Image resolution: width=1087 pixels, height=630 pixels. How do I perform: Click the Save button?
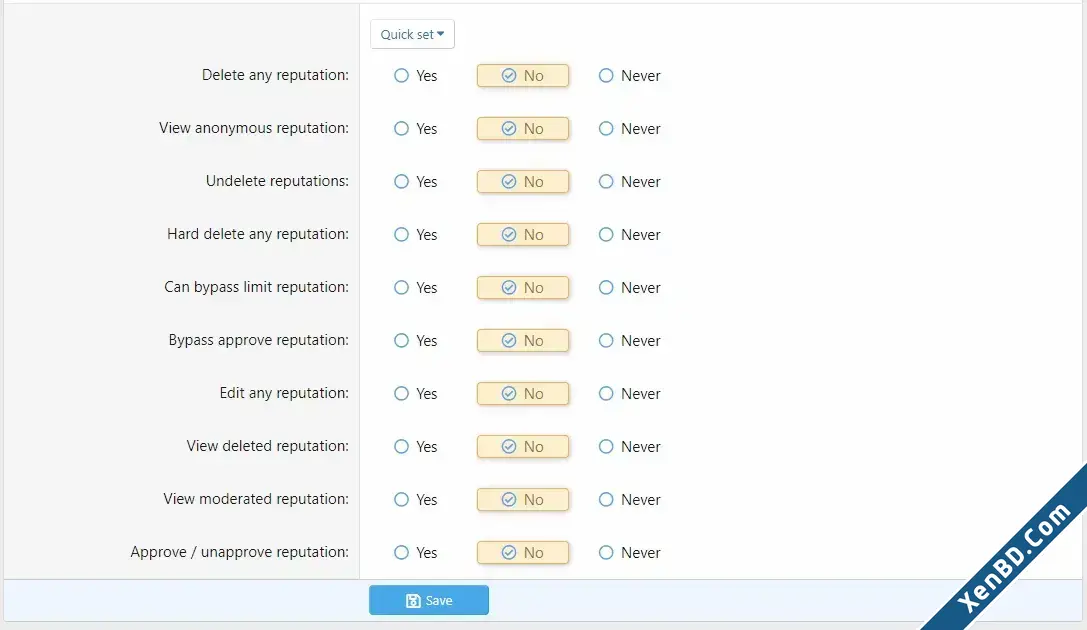click(x=428, y=600)
